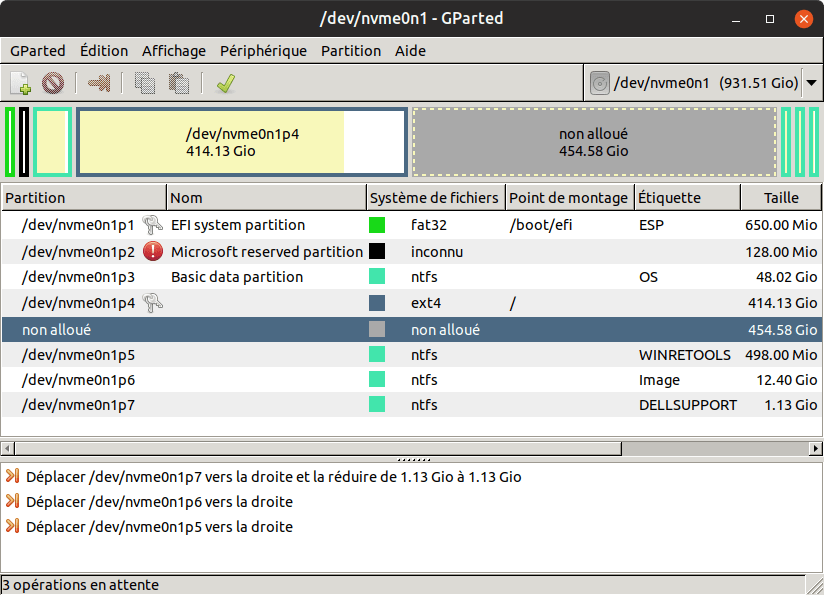This screenshot has height=595, width=824.
Task: Click the black inconnu color swatch
Action: 377,251
